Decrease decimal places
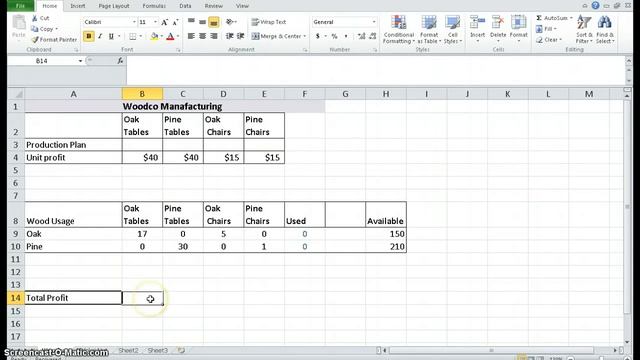Screen dimensions: 640x360 pyautogui.click(x=372, y=36)
